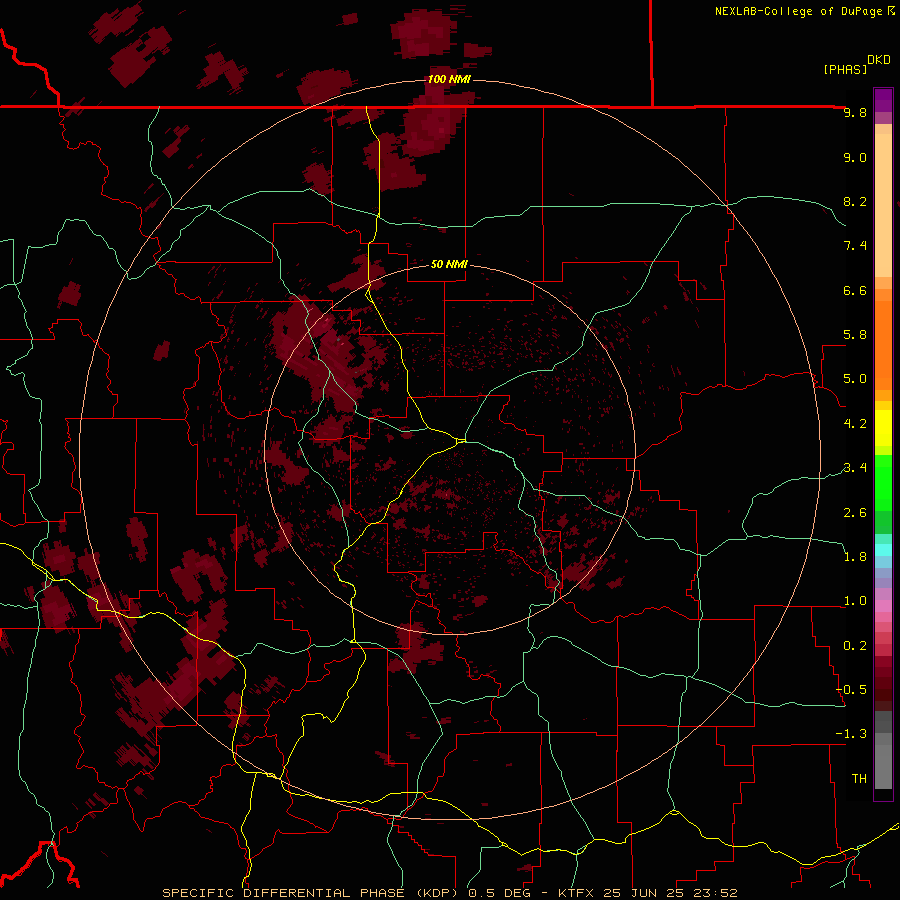Click the purple top segment of color bar
900x900 pixels.
coord(883,100)
